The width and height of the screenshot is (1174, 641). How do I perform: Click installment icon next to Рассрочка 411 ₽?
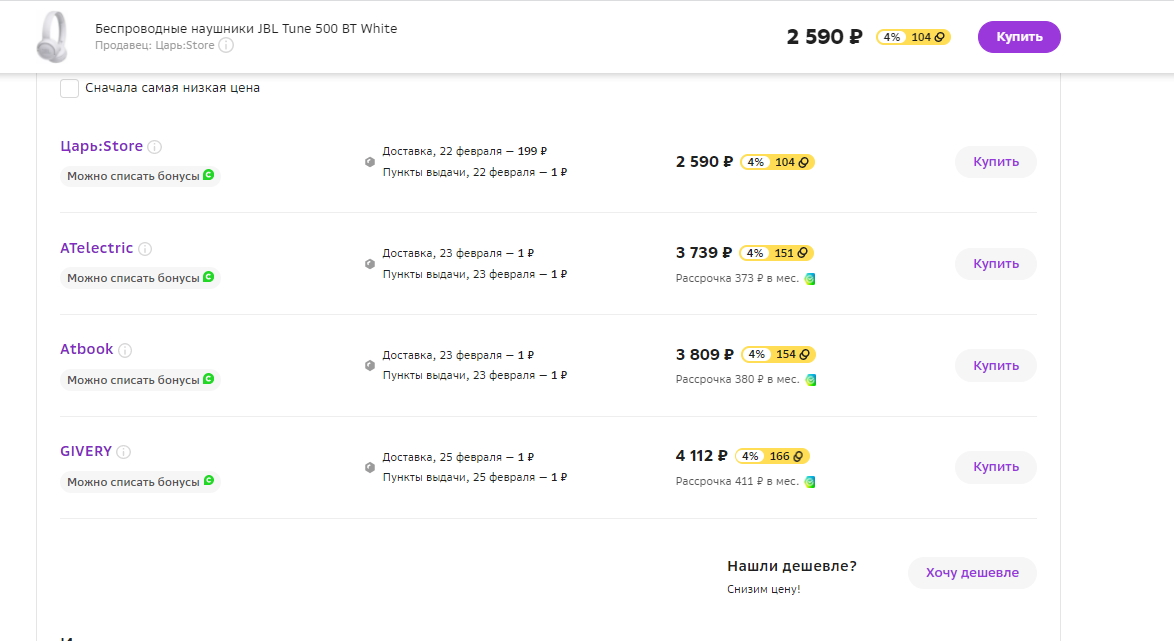pos(810,481)
